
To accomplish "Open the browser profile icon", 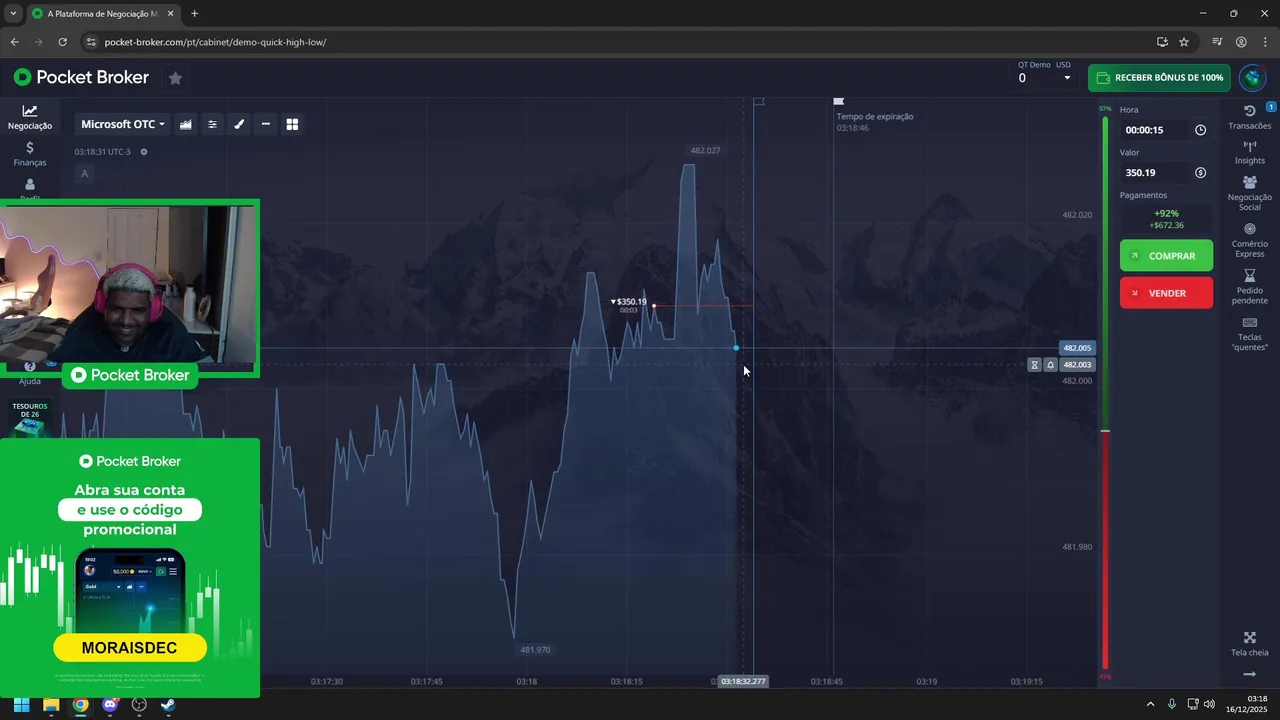I will pos(1241,42).
